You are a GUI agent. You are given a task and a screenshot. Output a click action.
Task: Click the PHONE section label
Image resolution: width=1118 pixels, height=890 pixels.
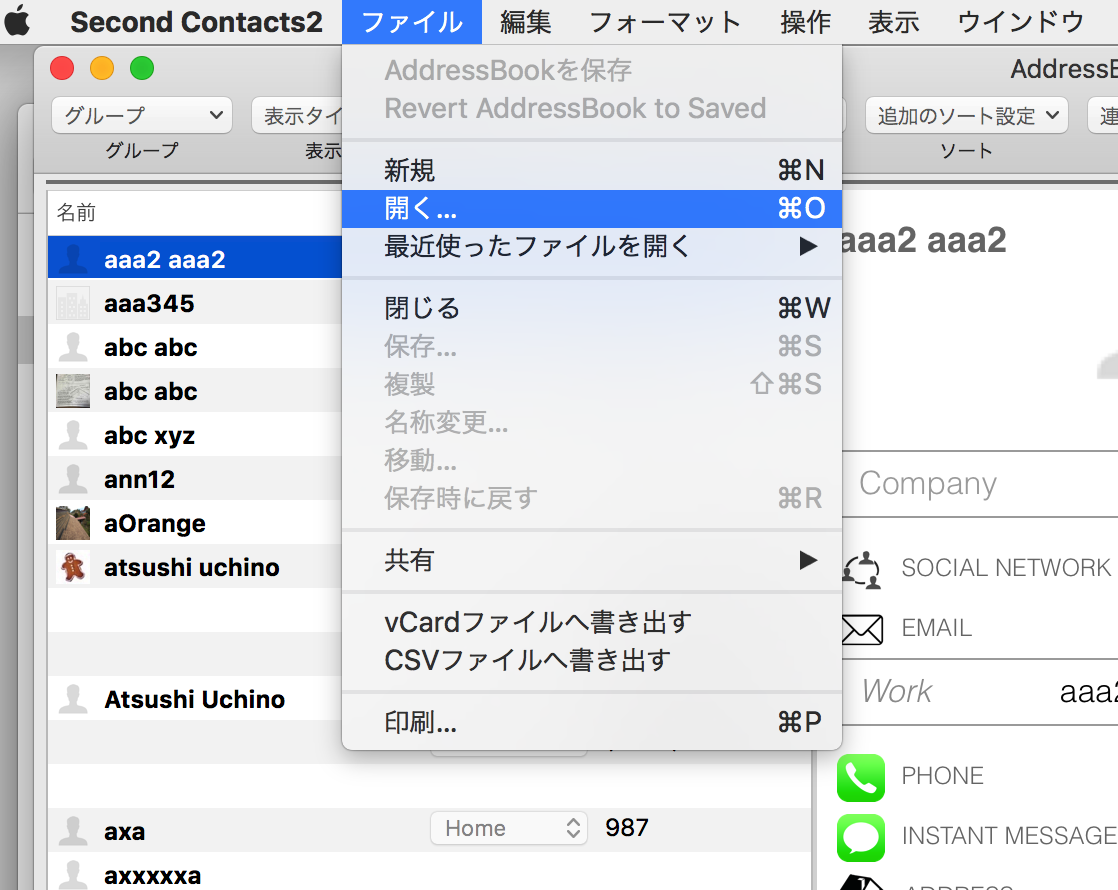click(x=943, y=776)
